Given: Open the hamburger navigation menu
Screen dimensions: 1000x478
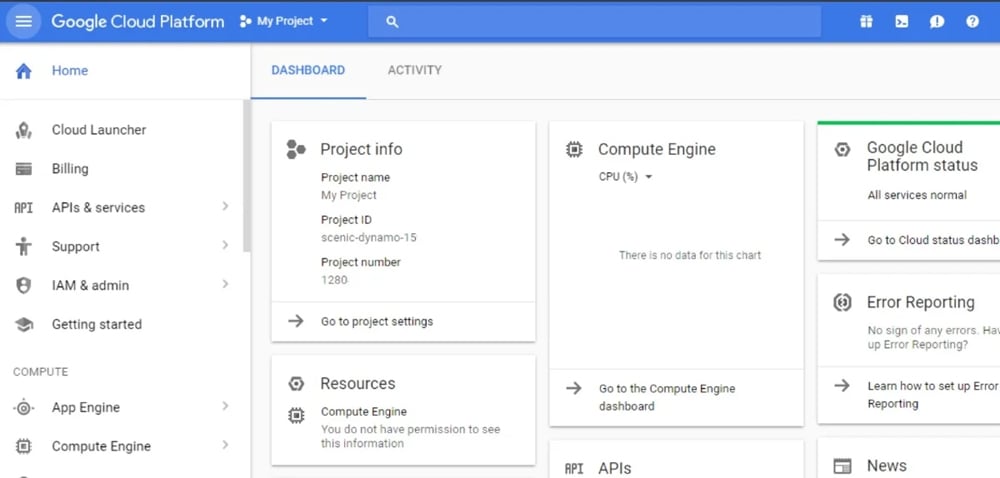Looking at the screenshot, I should pyautogui.click(x=23, y=21).
